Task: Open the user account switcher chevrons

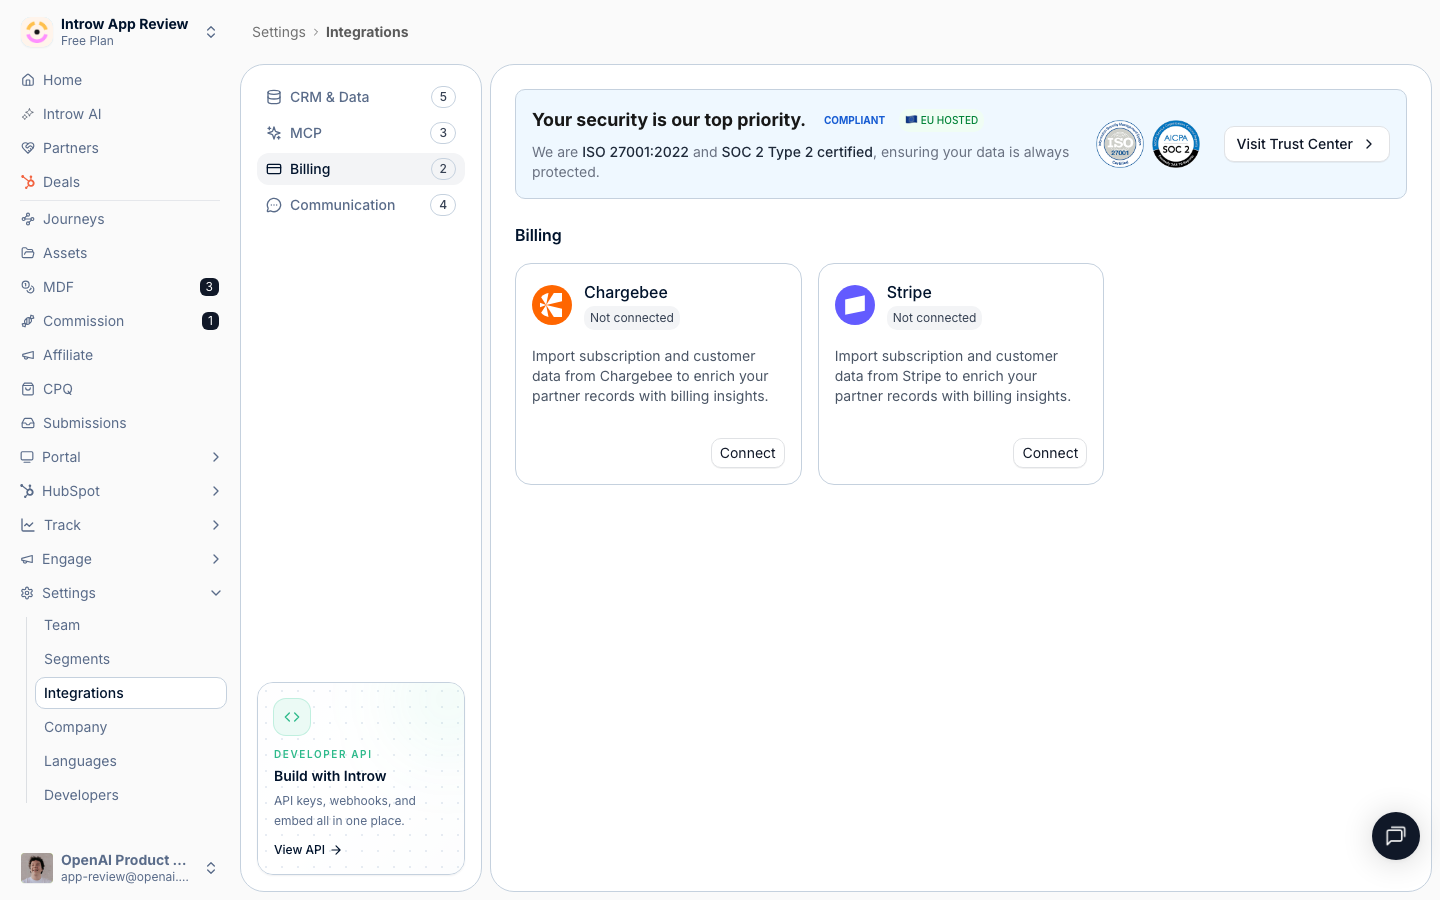Action: pyautogui.click(x=211, y=868)
